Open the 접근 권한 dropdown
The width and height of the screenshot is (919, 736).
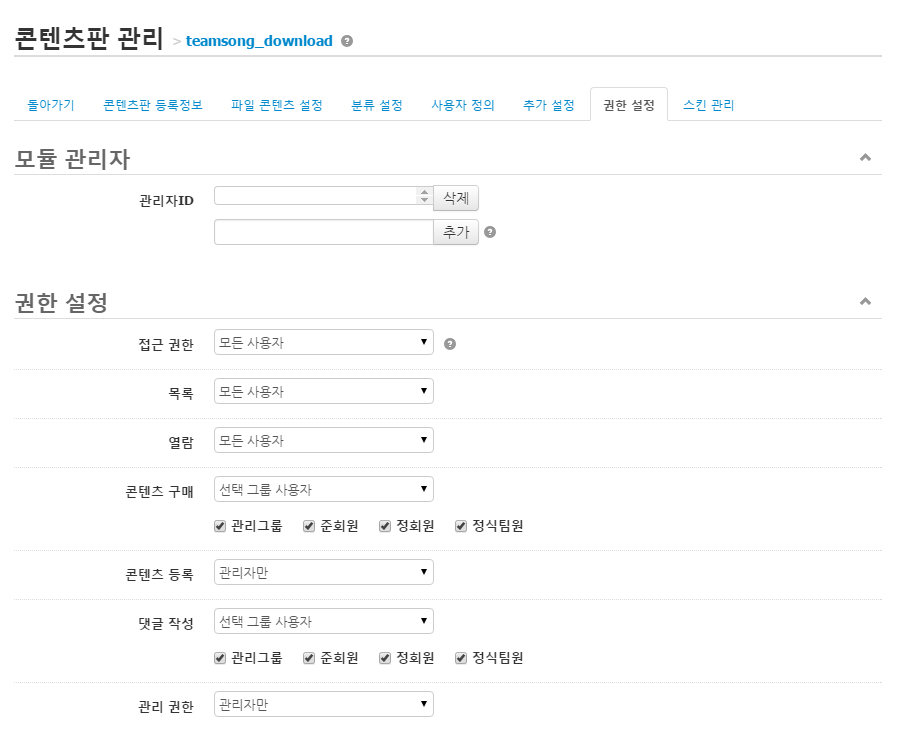pyautogui.click(x=324, y=343)
